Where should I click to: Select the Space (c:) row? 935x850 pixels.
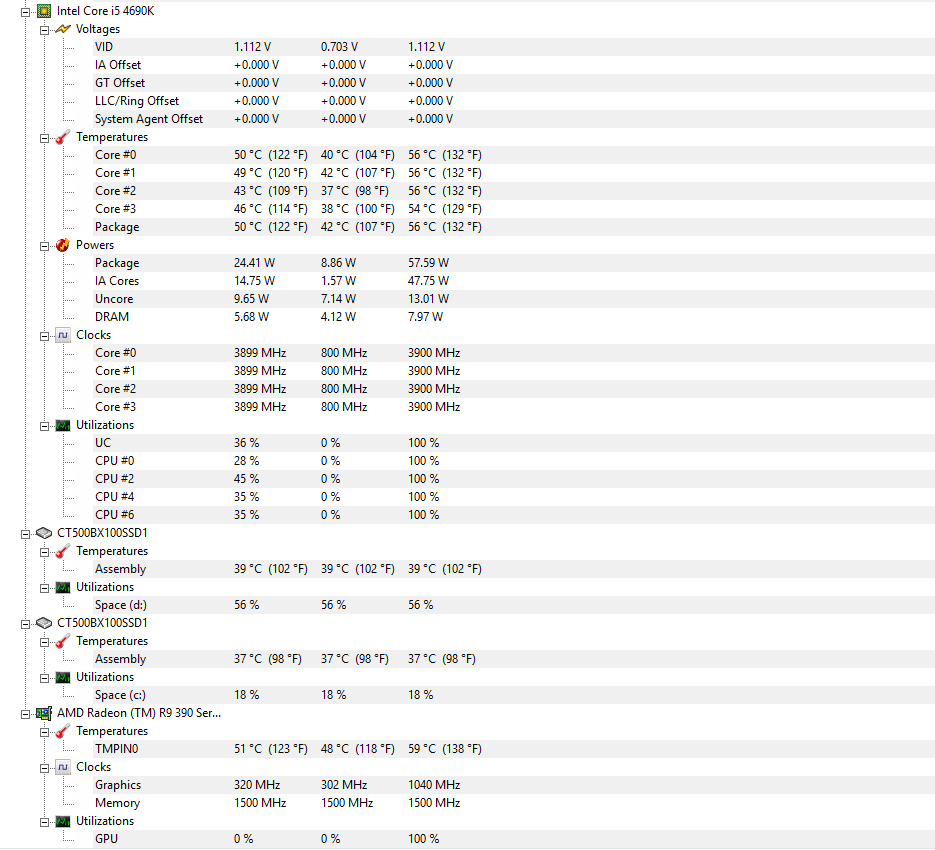513,695
